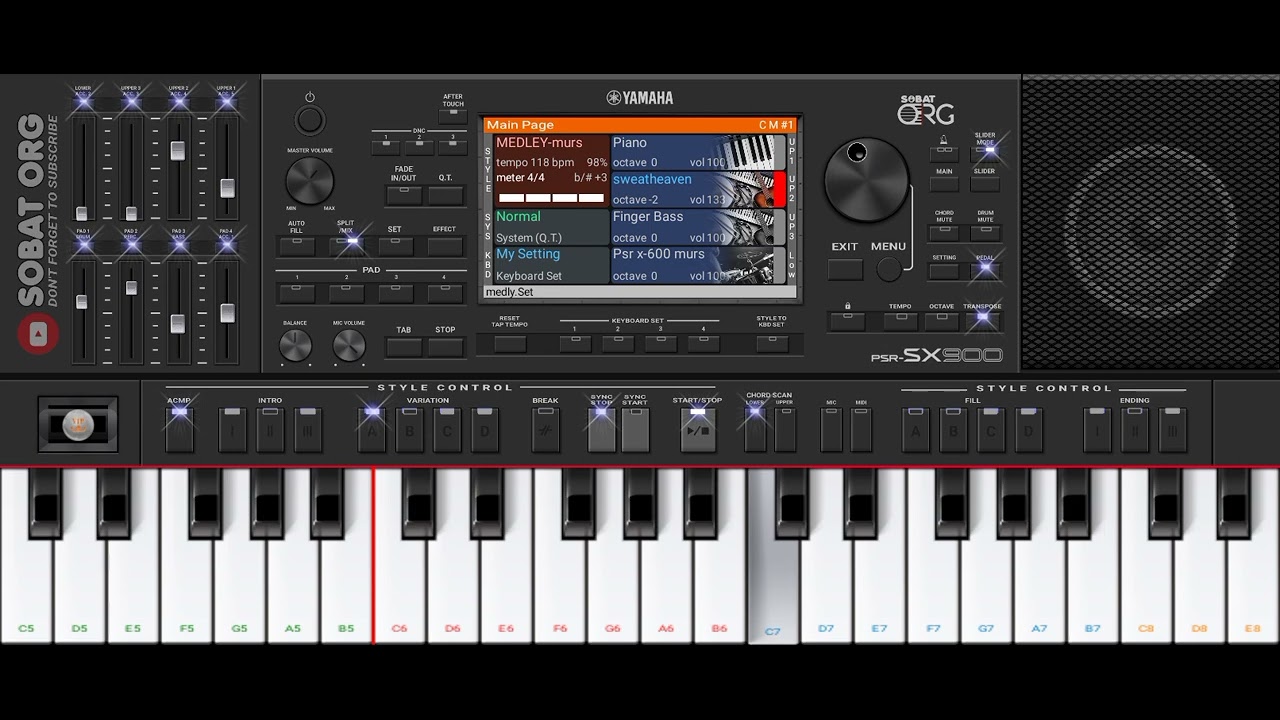The height and width of the screenshot is (720, 1280).
Task: Toggle the Pedal button
Action: pyautogui.click(x=985, y=271)
